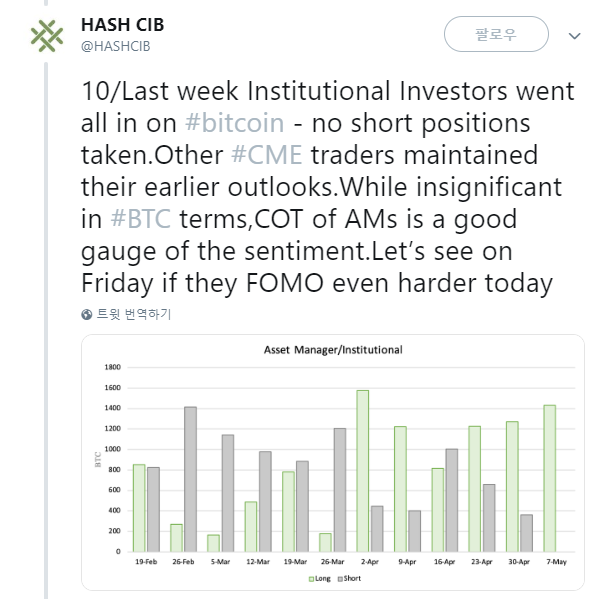600x599 pixels.
Task: Open the tweet options chevron menu
Action: (574, 36)
